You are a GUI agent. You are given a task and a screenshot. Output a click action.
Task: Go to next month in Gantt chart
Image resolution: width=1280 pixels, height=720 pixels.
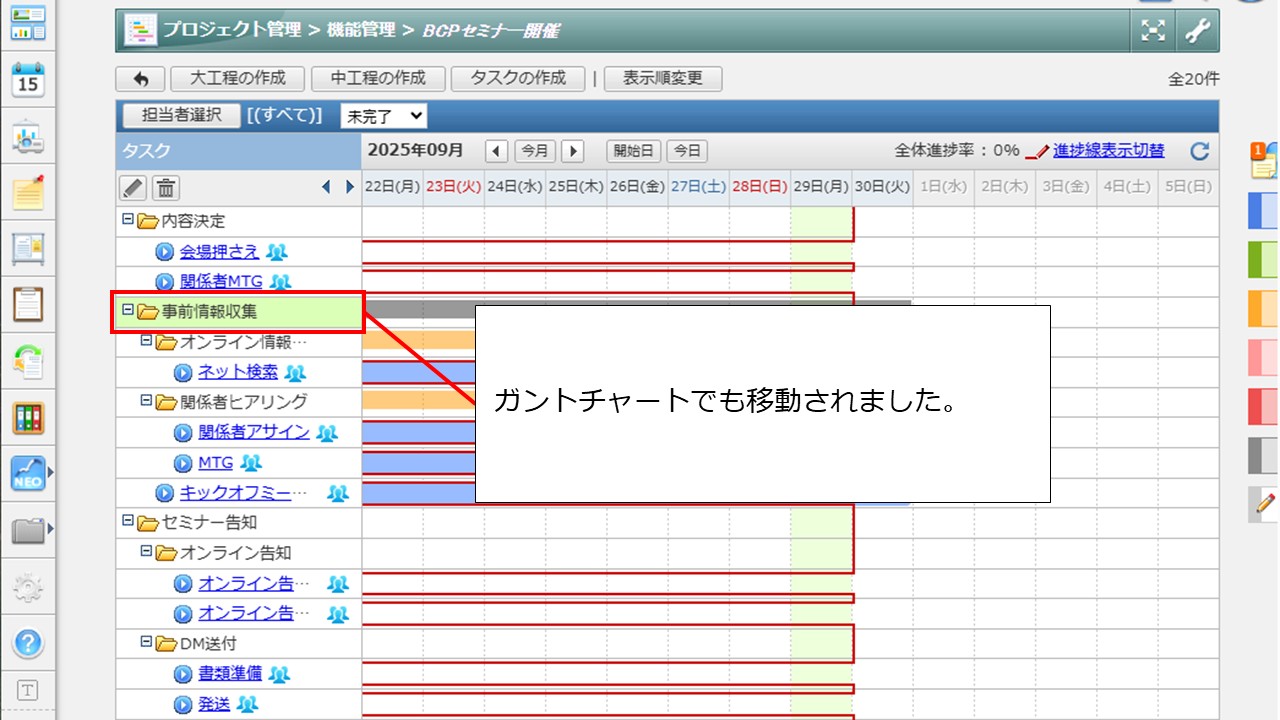[x=572, y=151]
